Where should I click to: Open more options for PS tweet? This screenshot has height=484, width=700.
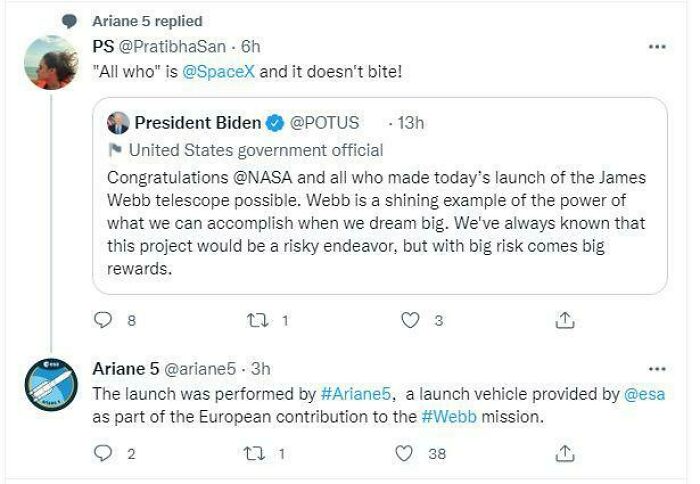tap(657, 47)
